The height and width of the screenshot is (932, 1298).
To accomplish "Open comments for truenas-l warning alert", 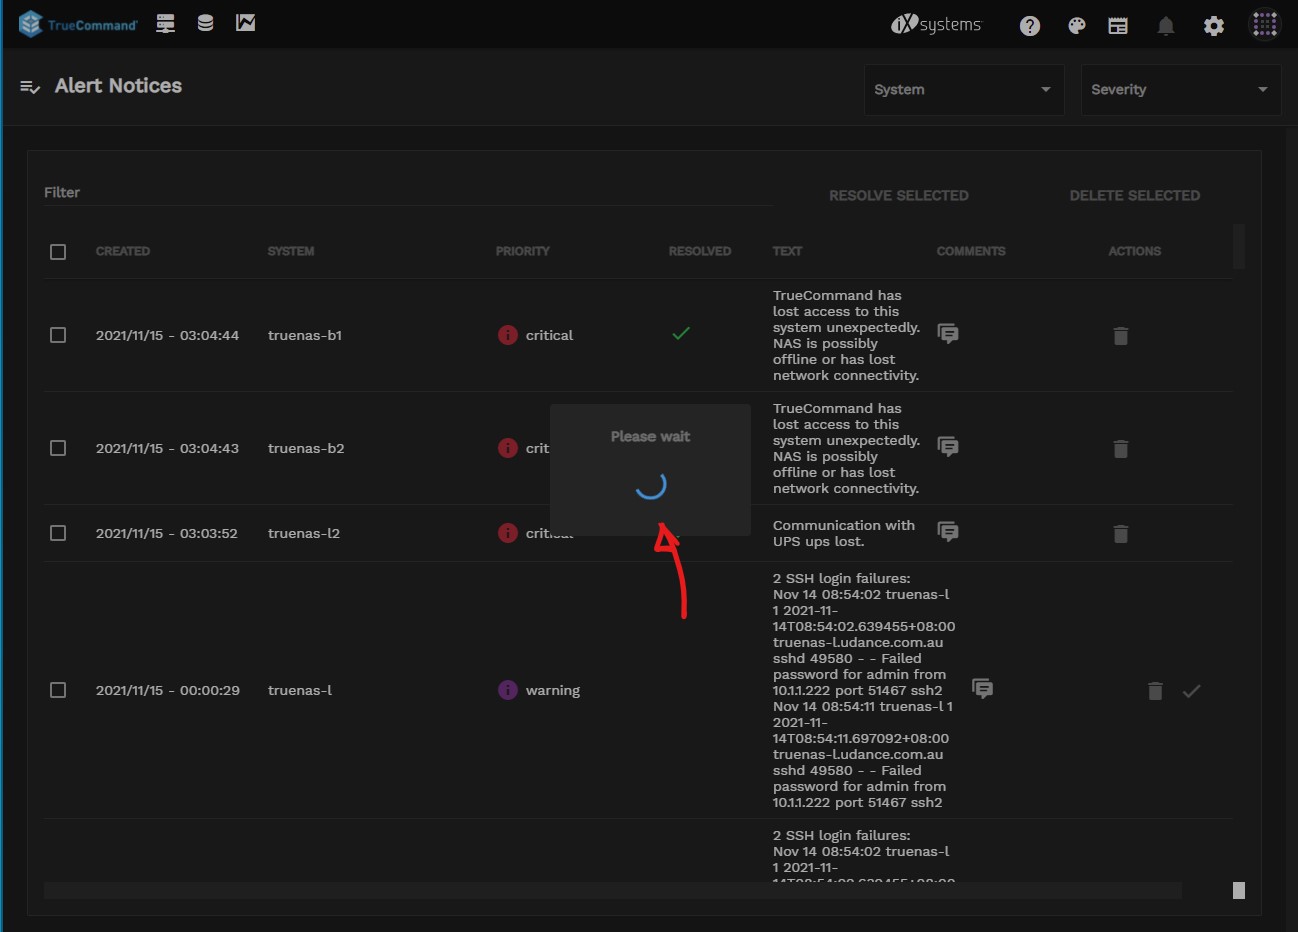I will [x=983, y=689].
